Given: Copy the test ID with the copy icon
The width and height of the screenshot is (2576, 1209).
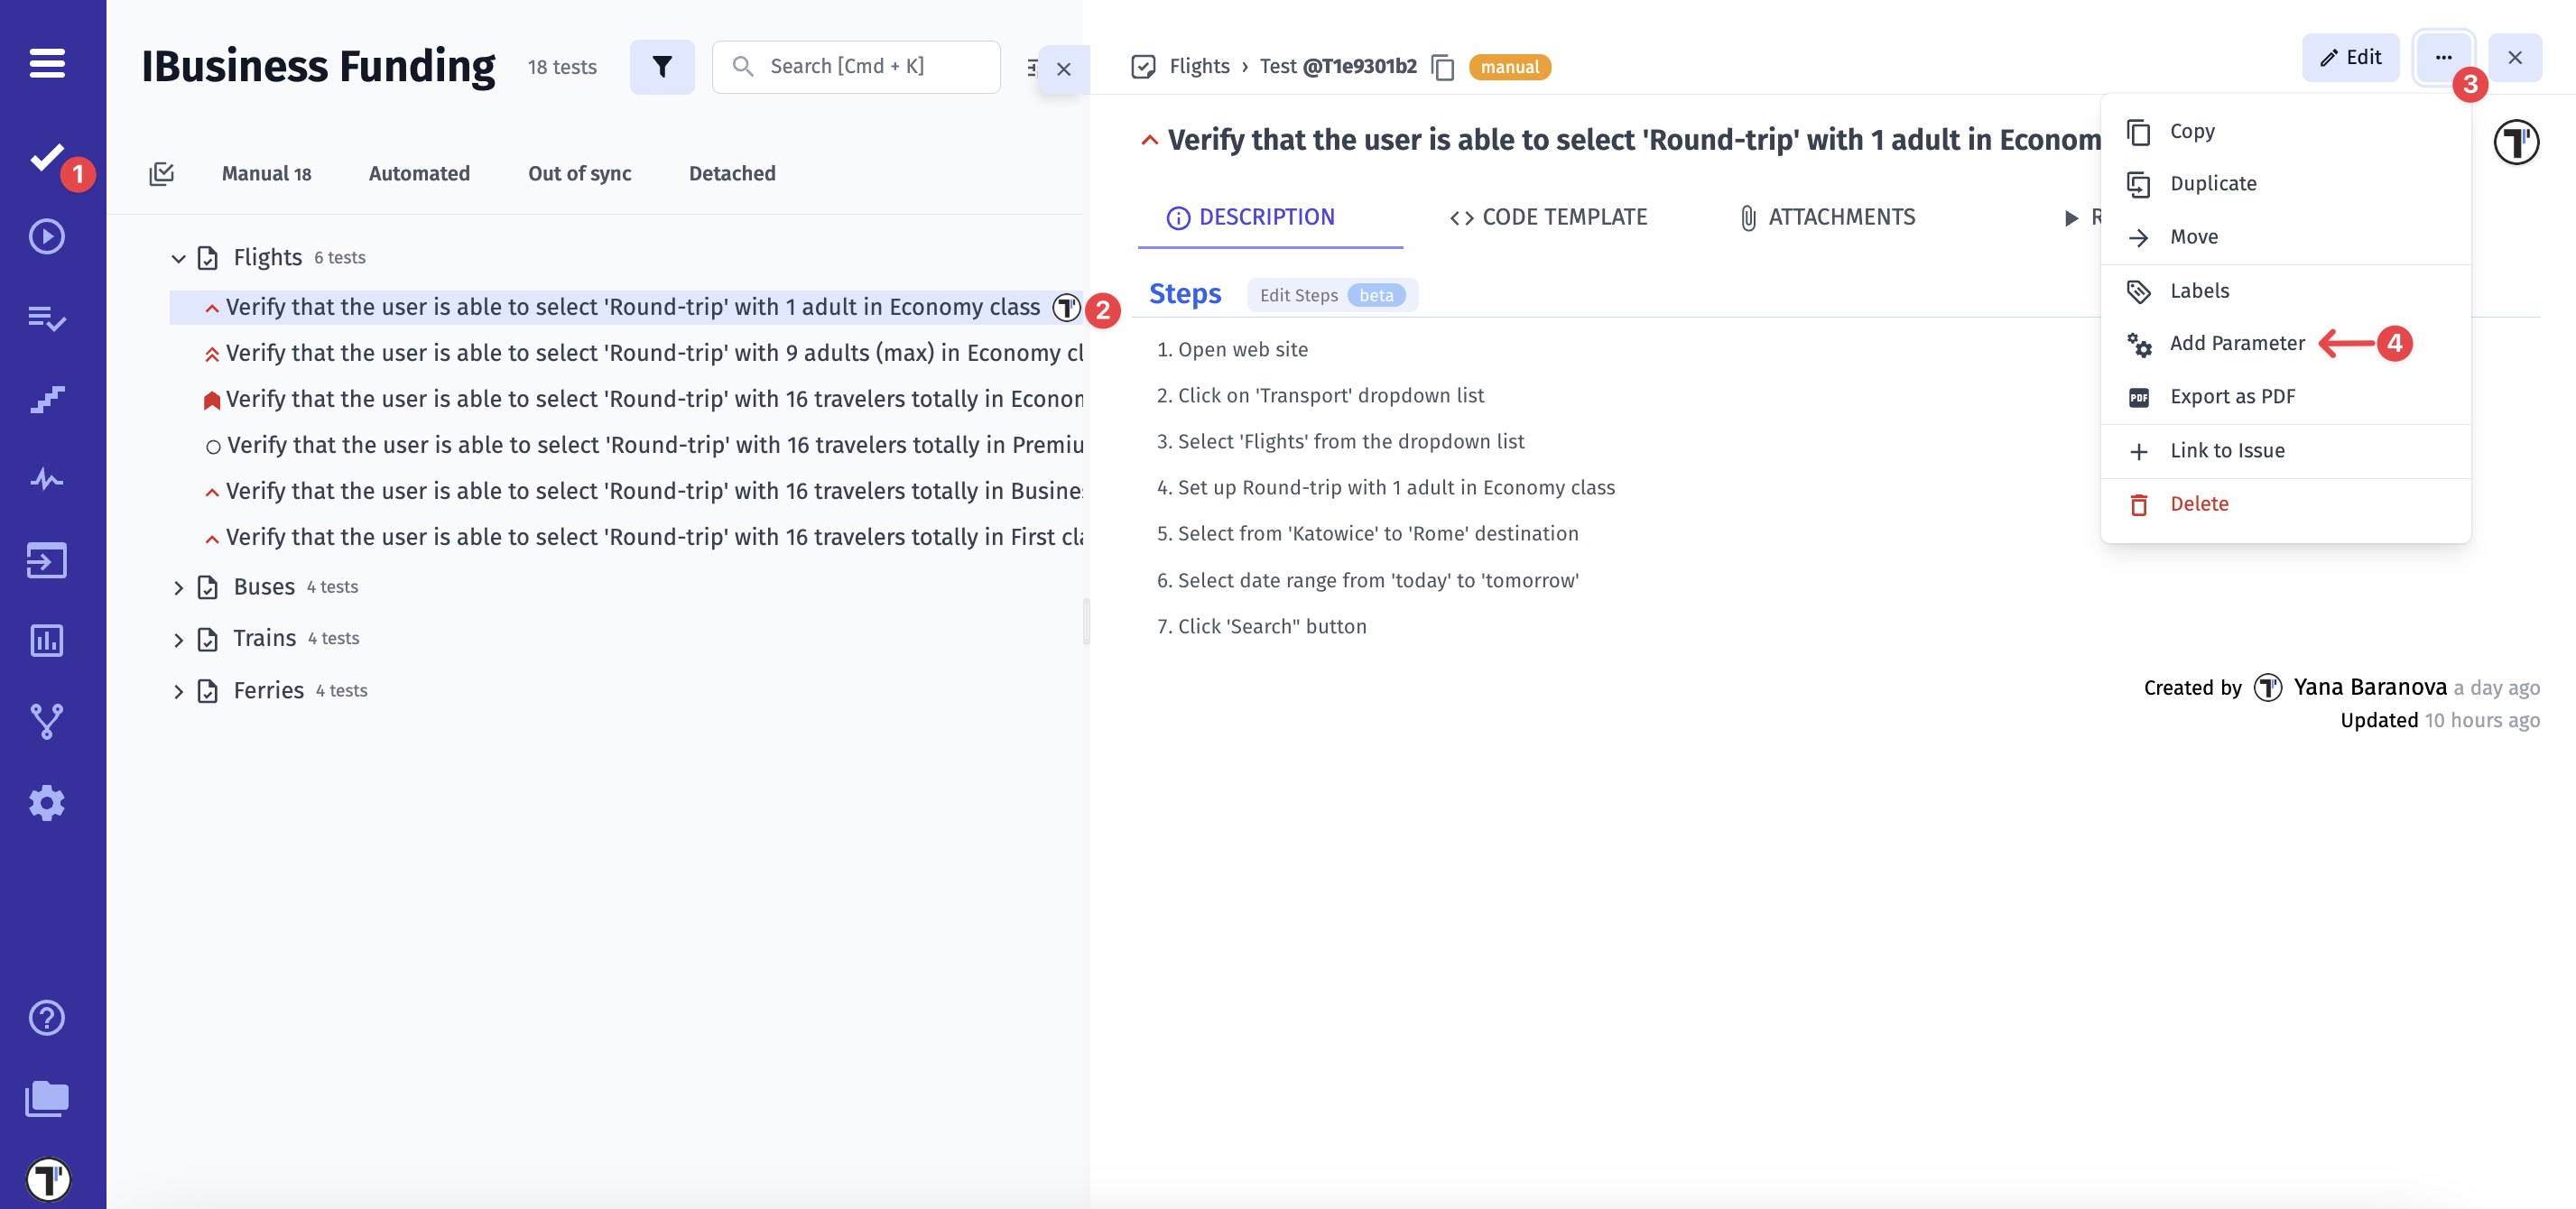Looking at the screenshot, I should pyautogui.click(x=1442, y=67).
